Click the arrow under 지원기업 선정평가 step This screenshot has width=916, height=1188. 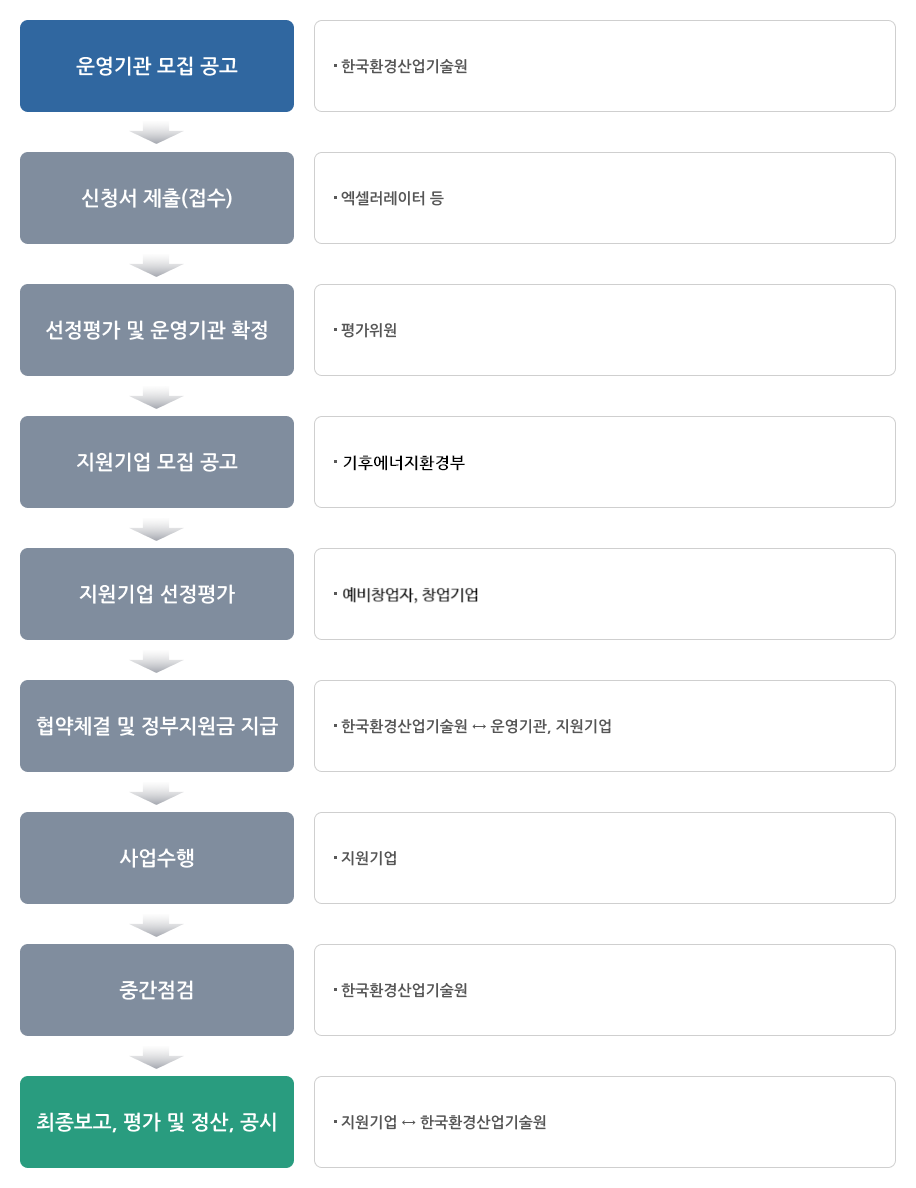click(157, 660)
